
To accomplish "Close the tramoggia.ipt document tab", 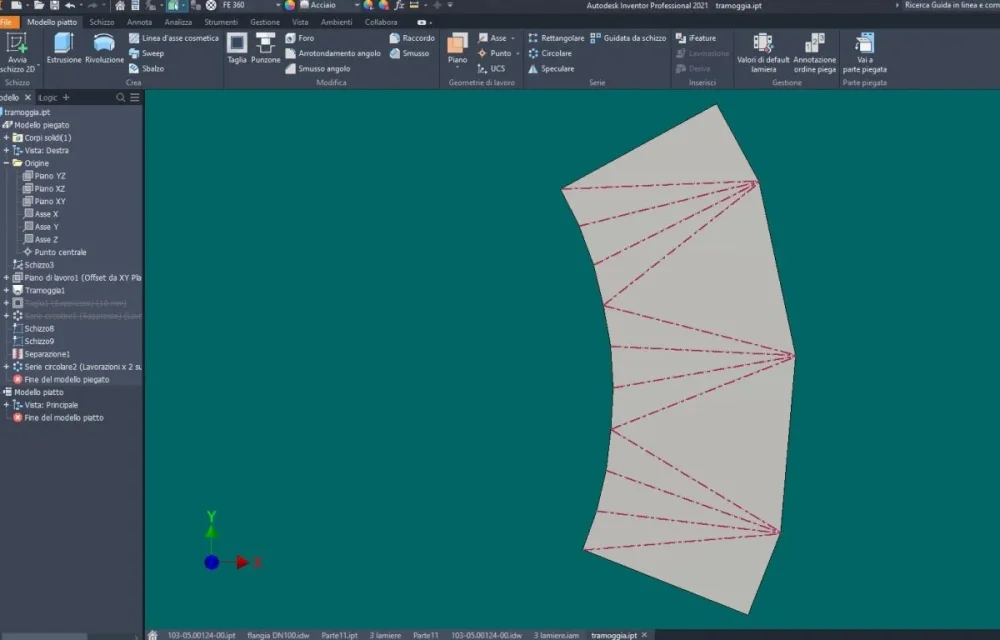I will click(x=644, y=635).
